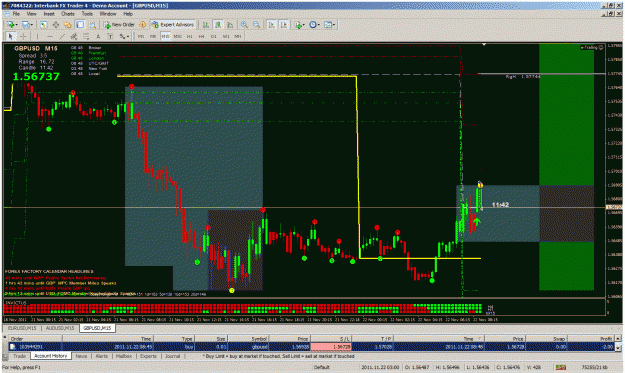Open the Insert menu
Viewport: 625px width, 373px height.
point(49,14)
